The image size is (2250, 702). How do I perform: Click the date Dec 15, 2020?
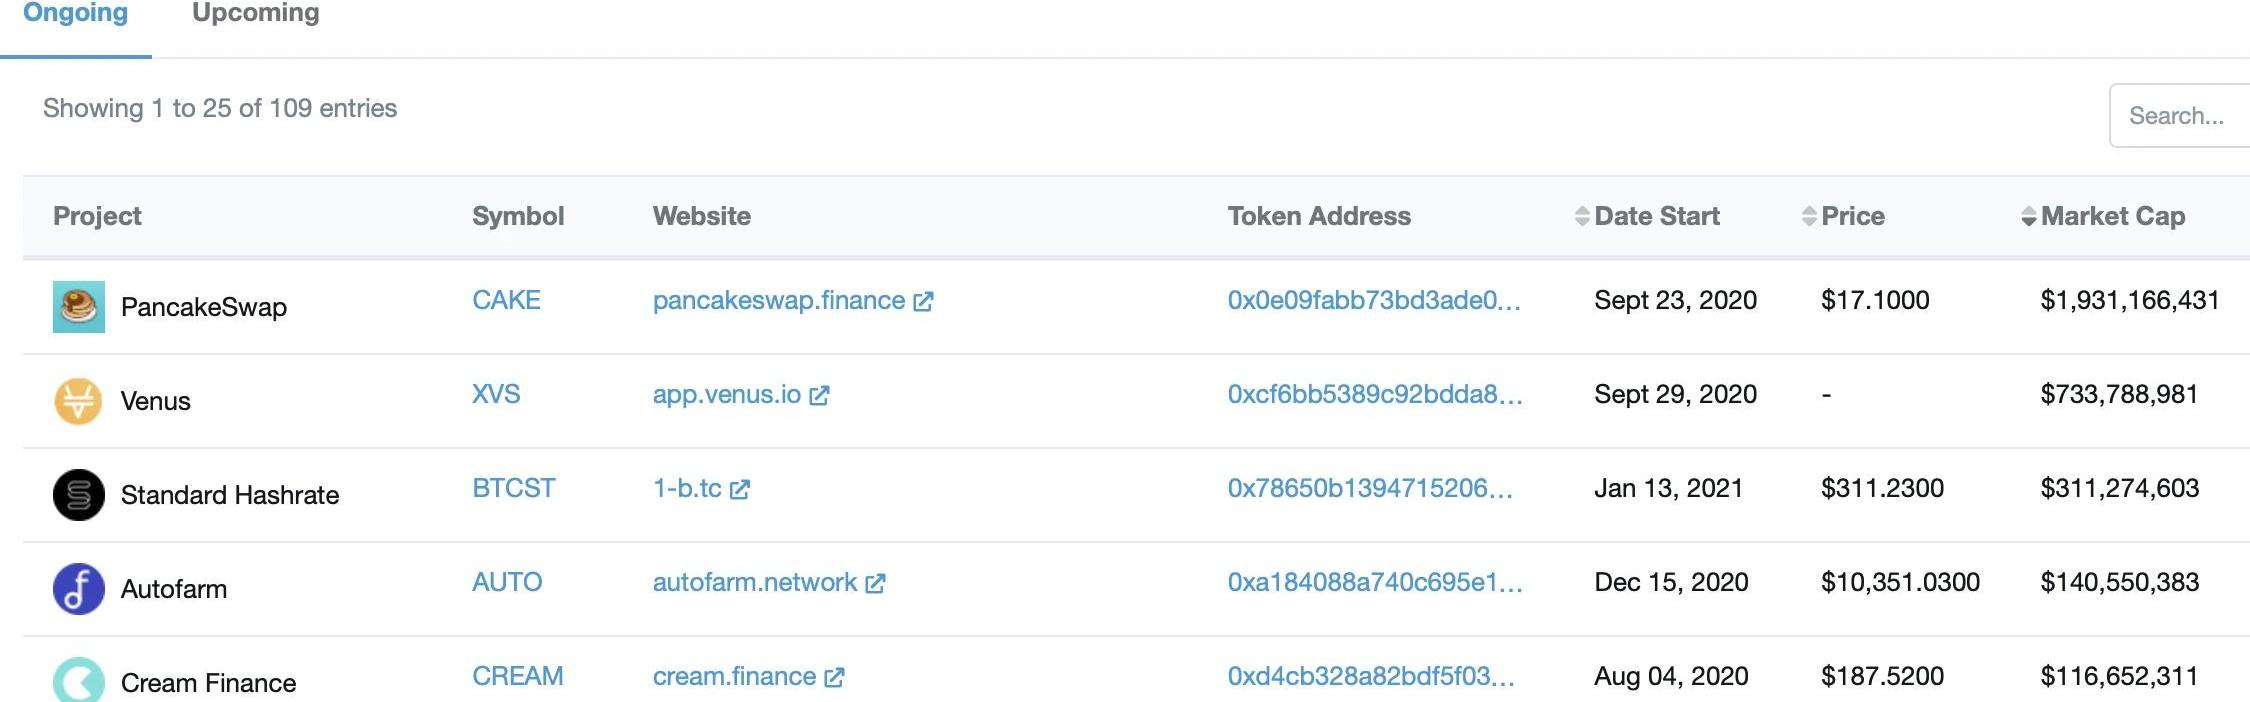1672,582
